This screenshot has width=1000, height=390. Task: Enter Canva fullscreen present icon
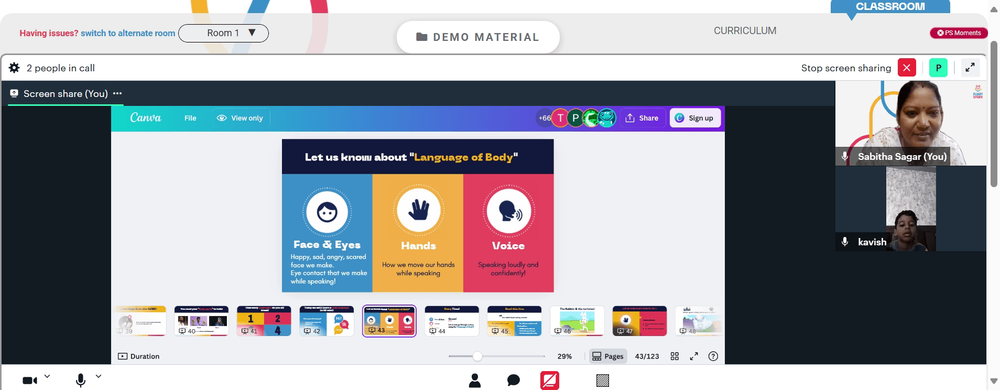click(x=694, y=356)
